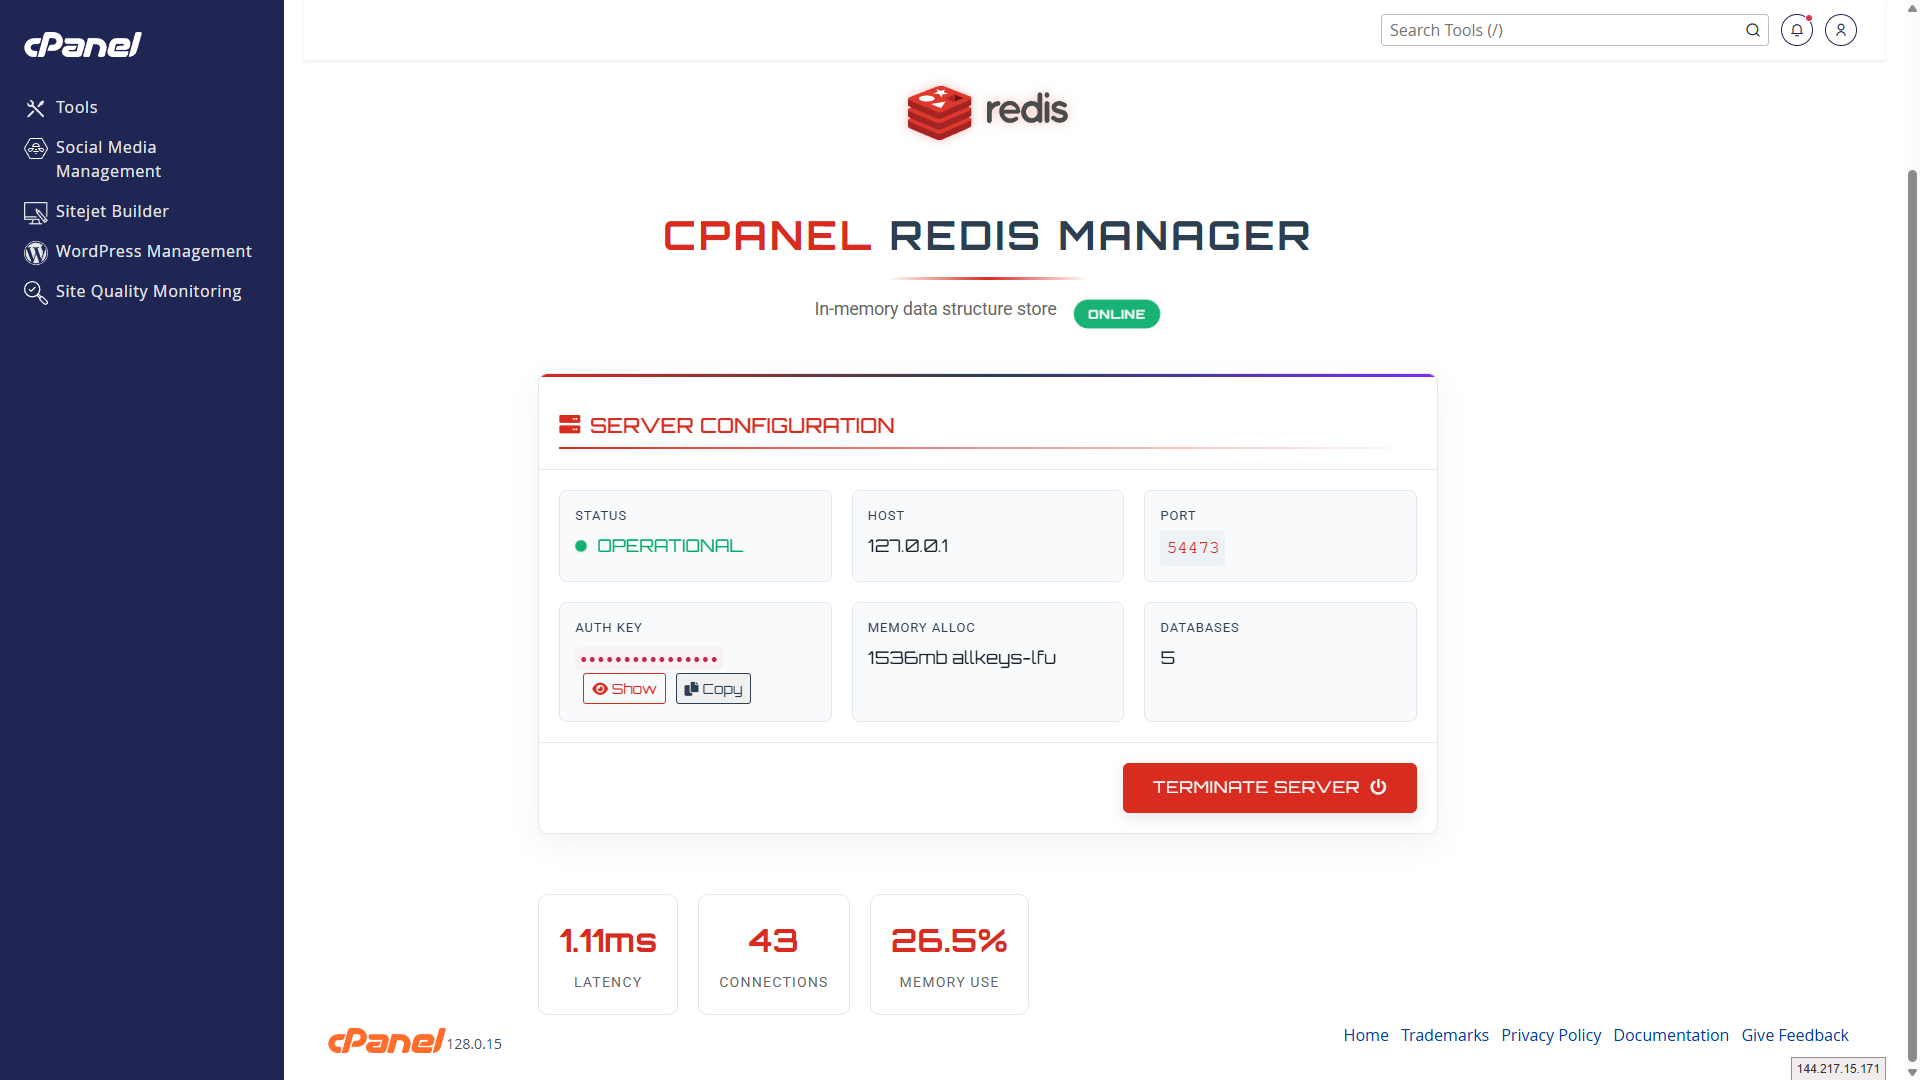This screenshot has height=1080, width=1920.
Task: Open the Documentation link
Action: tap(1670, 1035)
